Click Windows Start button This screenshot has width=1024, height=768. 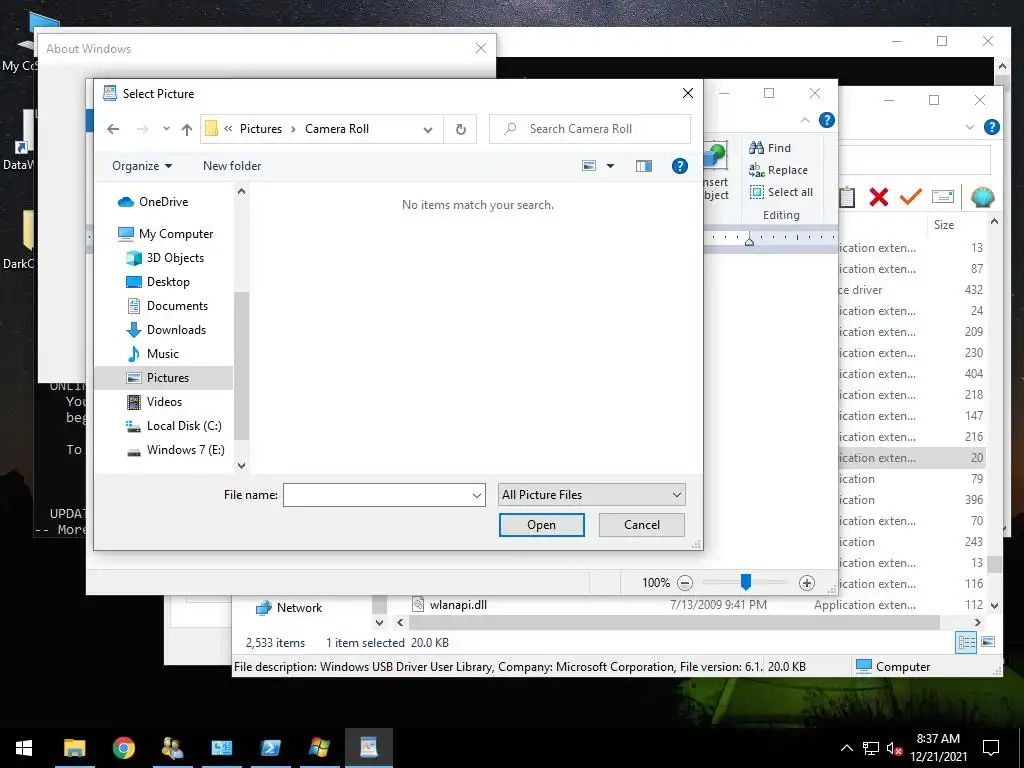coord(24,748)
